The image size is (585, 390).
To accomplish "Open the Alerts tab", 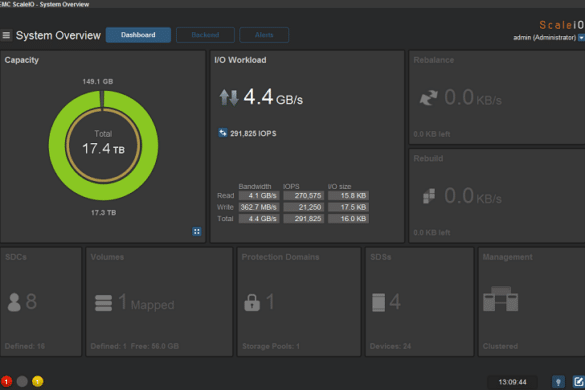I will pyautogui.click(x=264, y=35).
